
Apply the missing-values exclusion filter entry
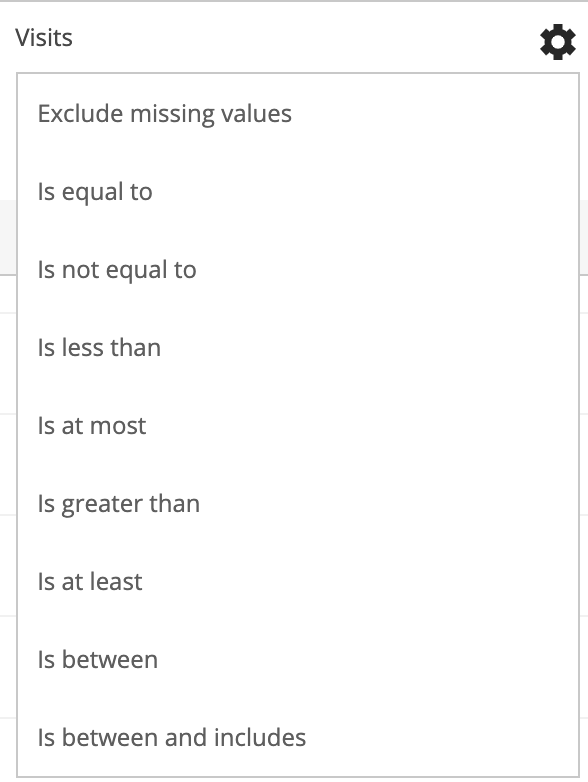pyautogui.click(x=298, y=114)
